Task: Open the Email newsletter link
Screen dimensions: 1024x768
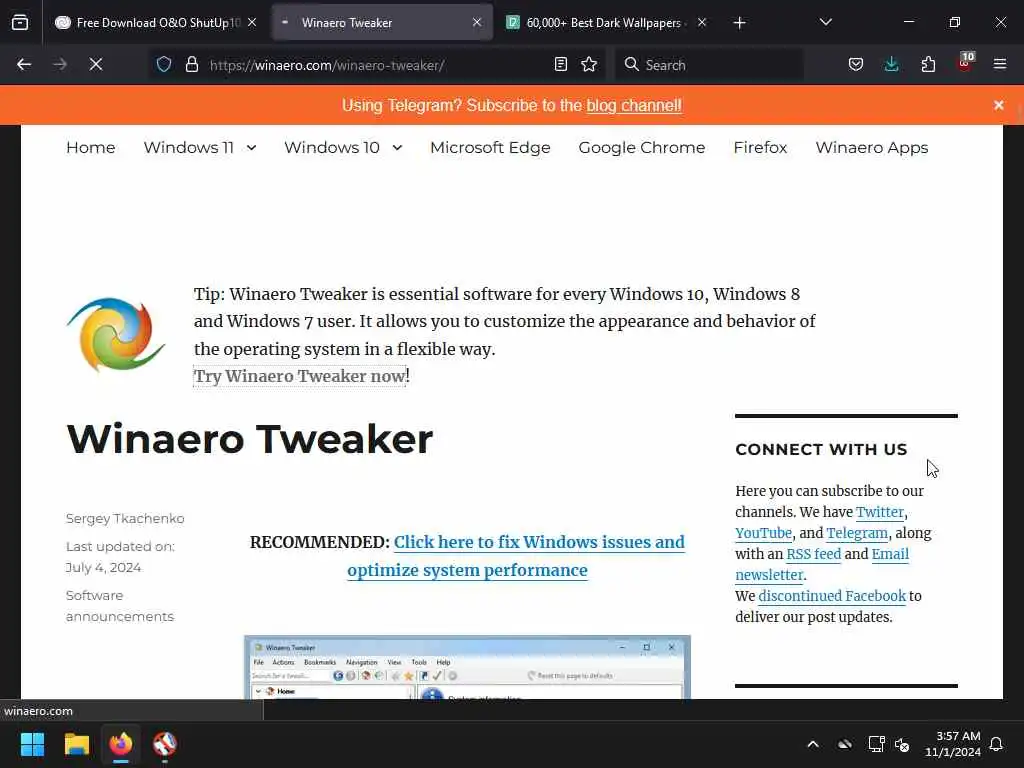Action: [822, 564]
